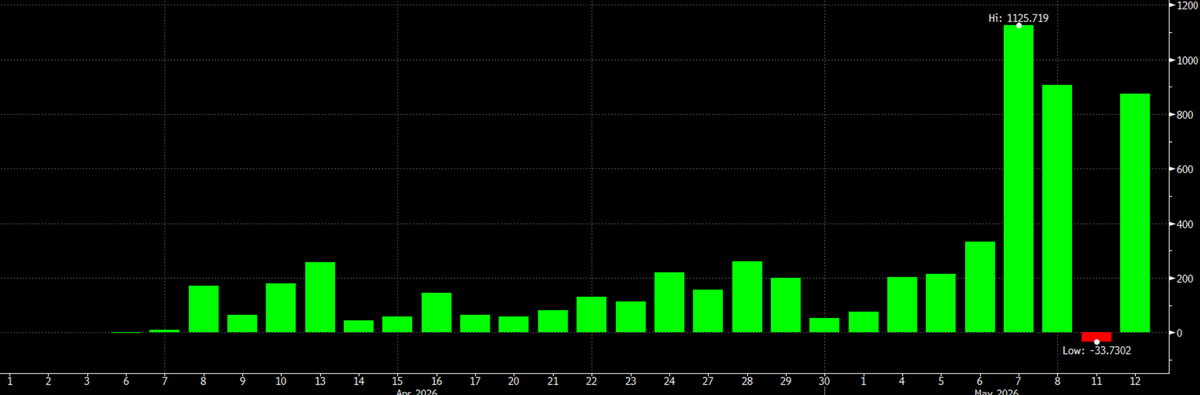The image size is (1200, 395).
Task: Select the x-axis date label 12
Action: tap(1135, 381)
